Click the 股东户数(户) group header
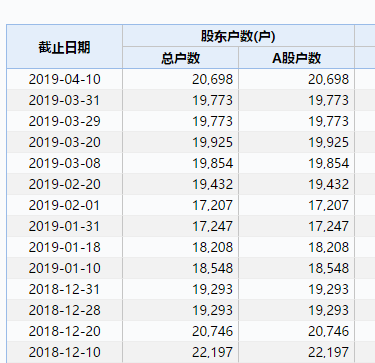 pos(238,36)
